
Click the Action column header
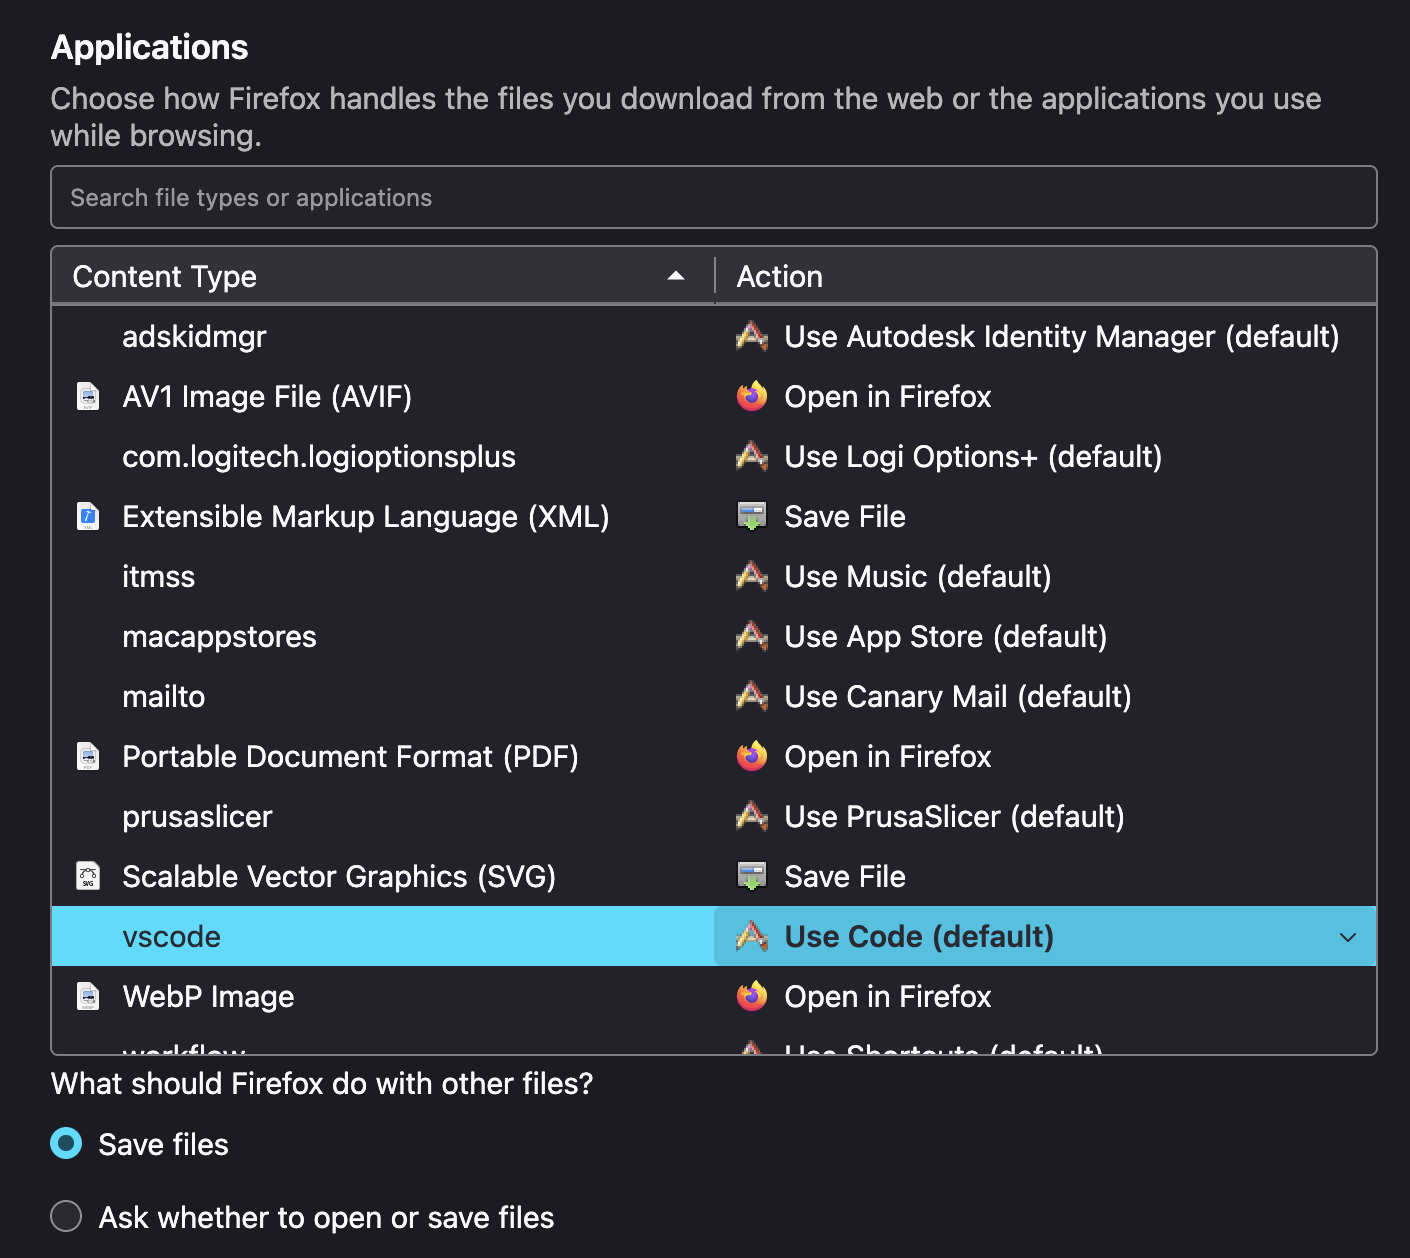coord(1046,276)
